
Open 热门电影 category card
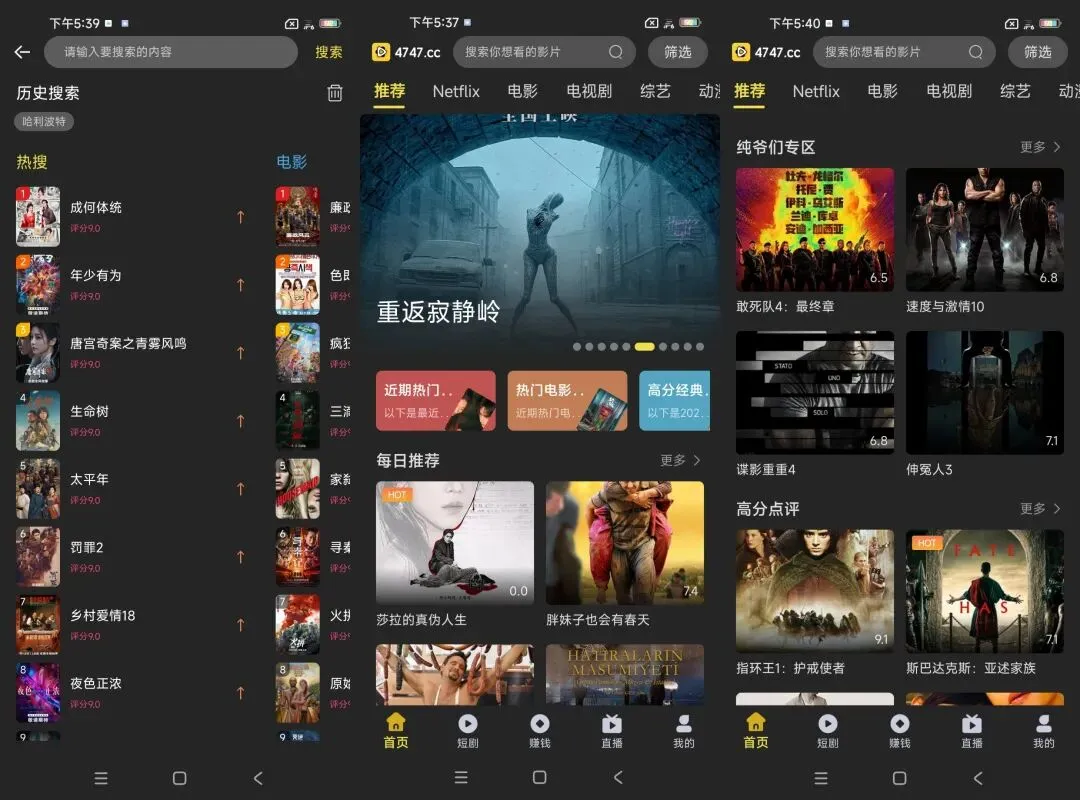[568, 400]
